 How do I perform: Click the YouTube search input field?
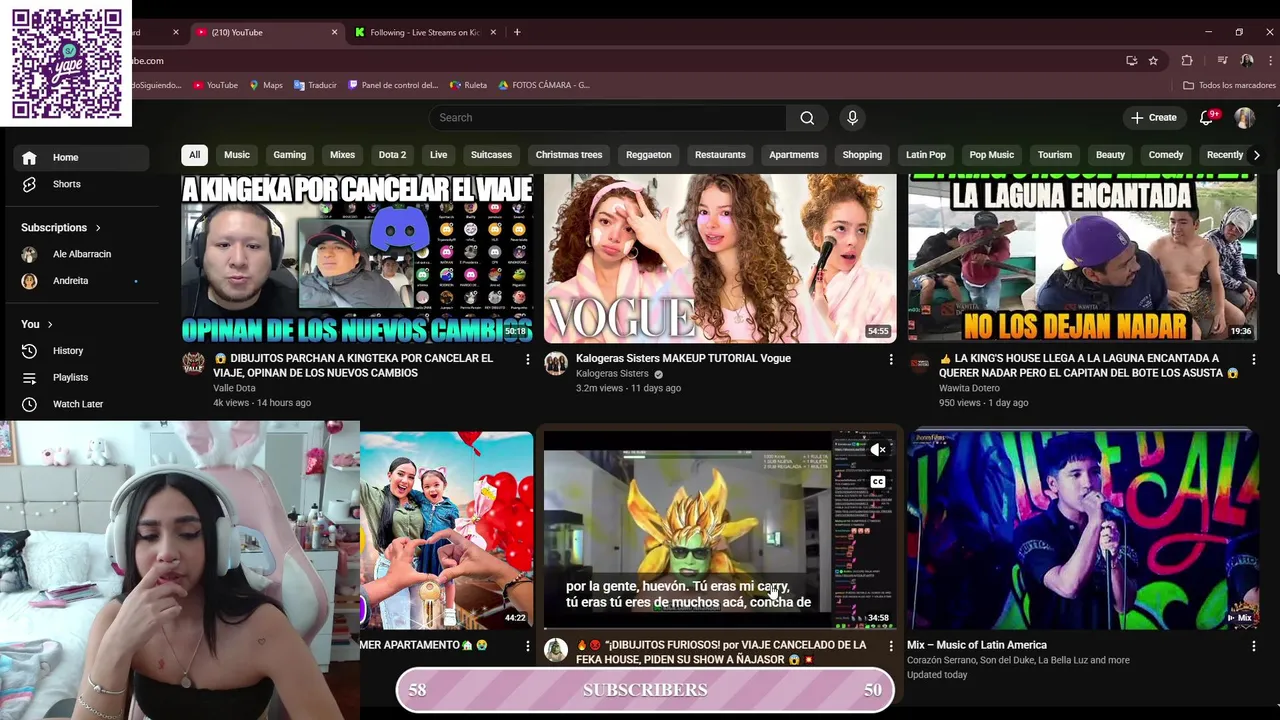(608, 118)
